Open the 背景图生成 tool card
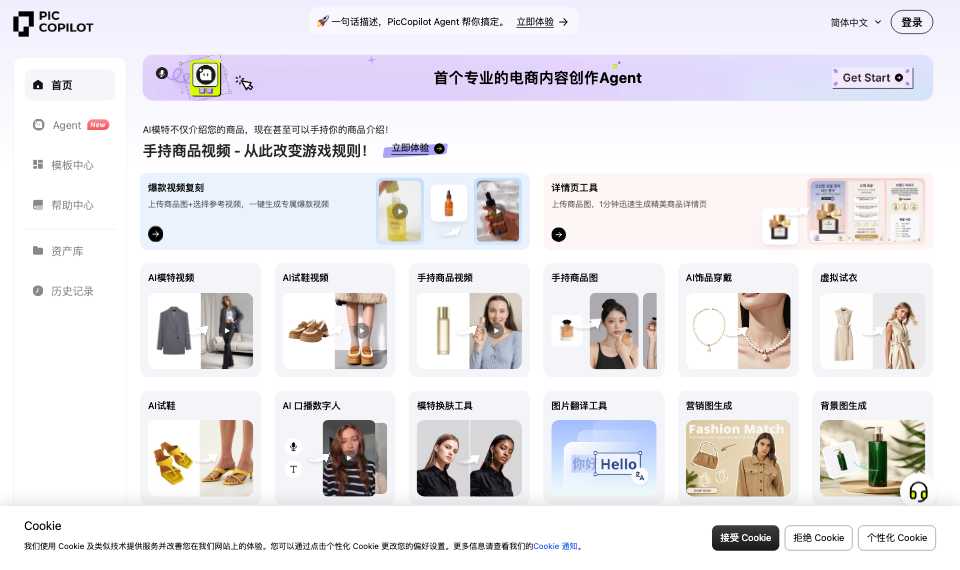 [x=872, y=448]
